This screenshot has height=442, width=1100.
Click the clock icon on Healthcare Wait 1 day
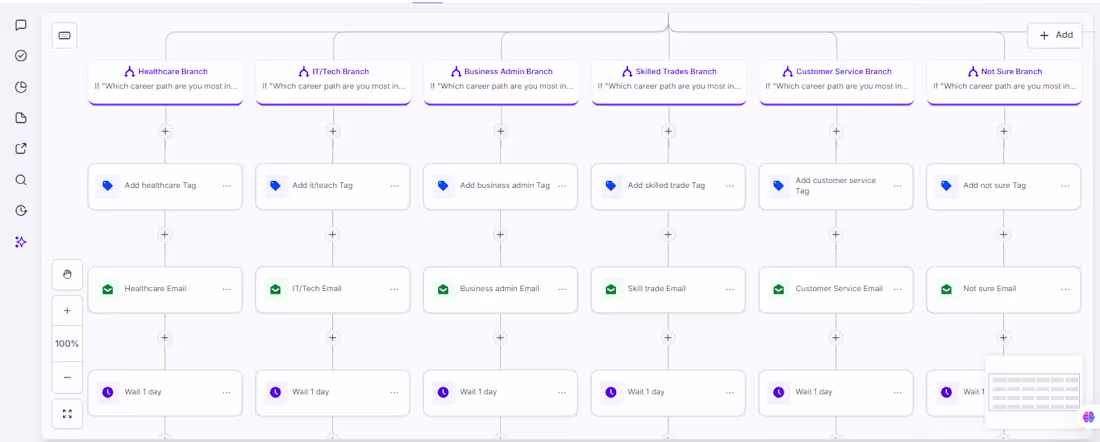pyautogui.click(x=107, y=392)
